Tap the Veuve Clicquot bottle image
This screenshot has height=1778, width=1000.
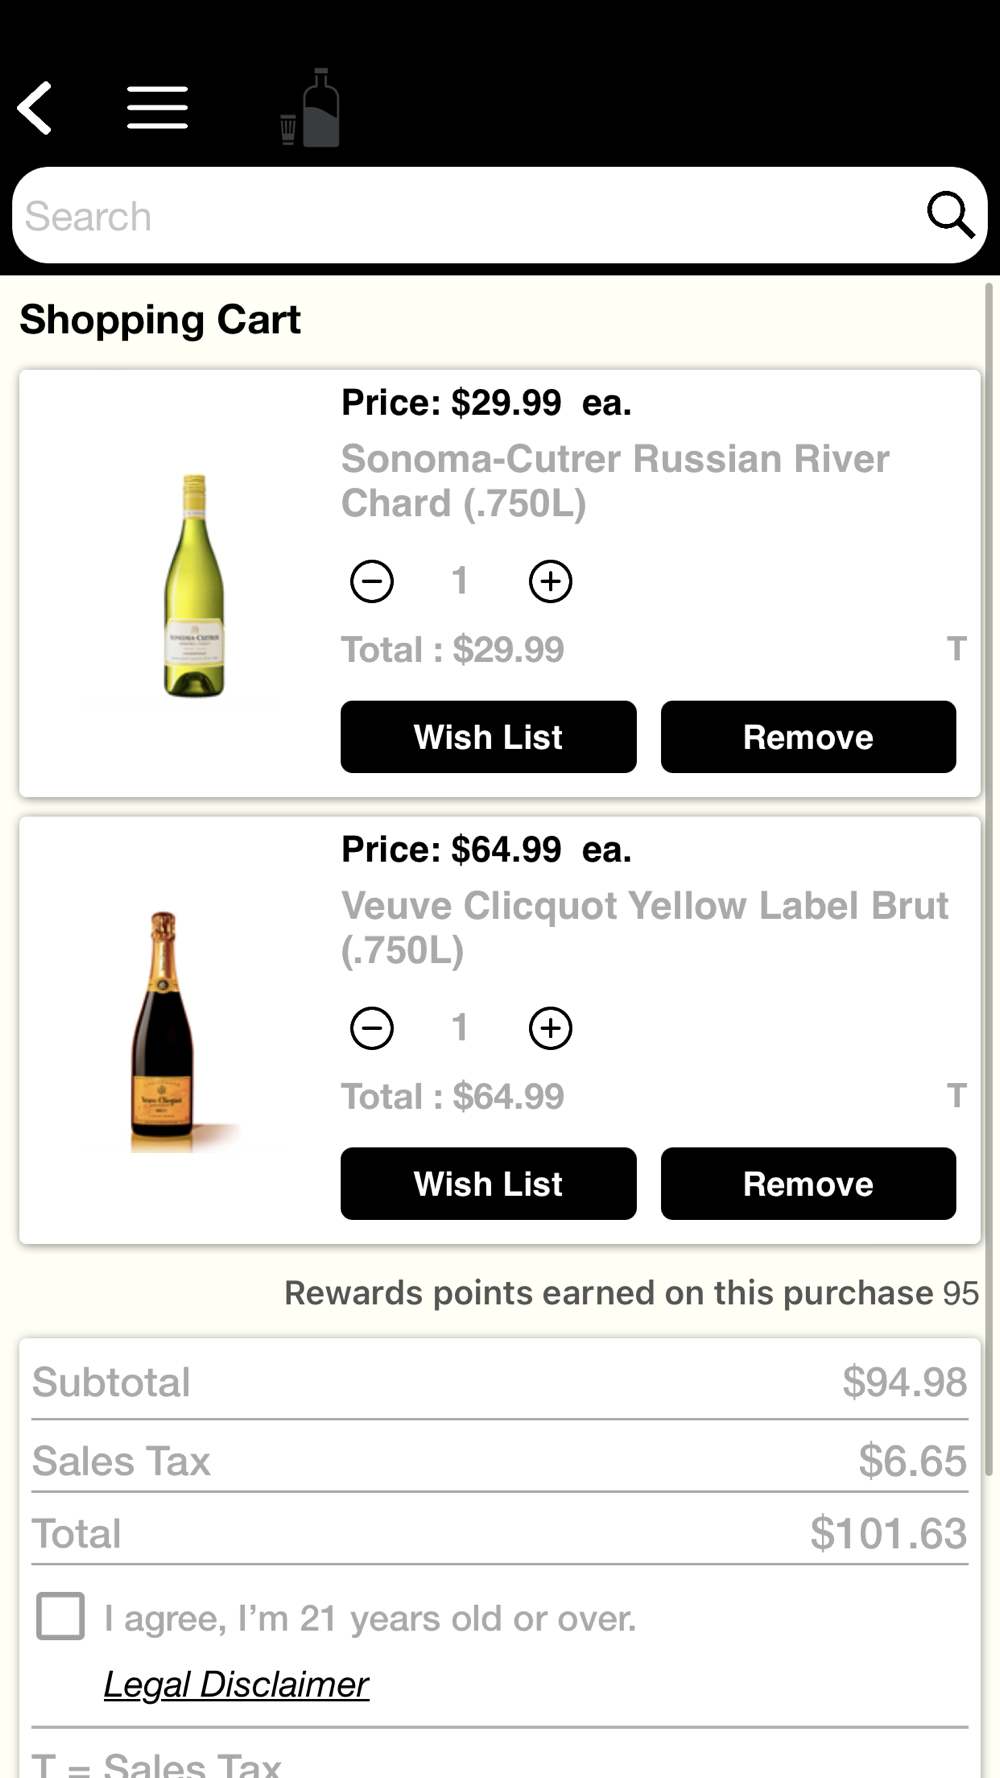click(x=165, y=1030)
